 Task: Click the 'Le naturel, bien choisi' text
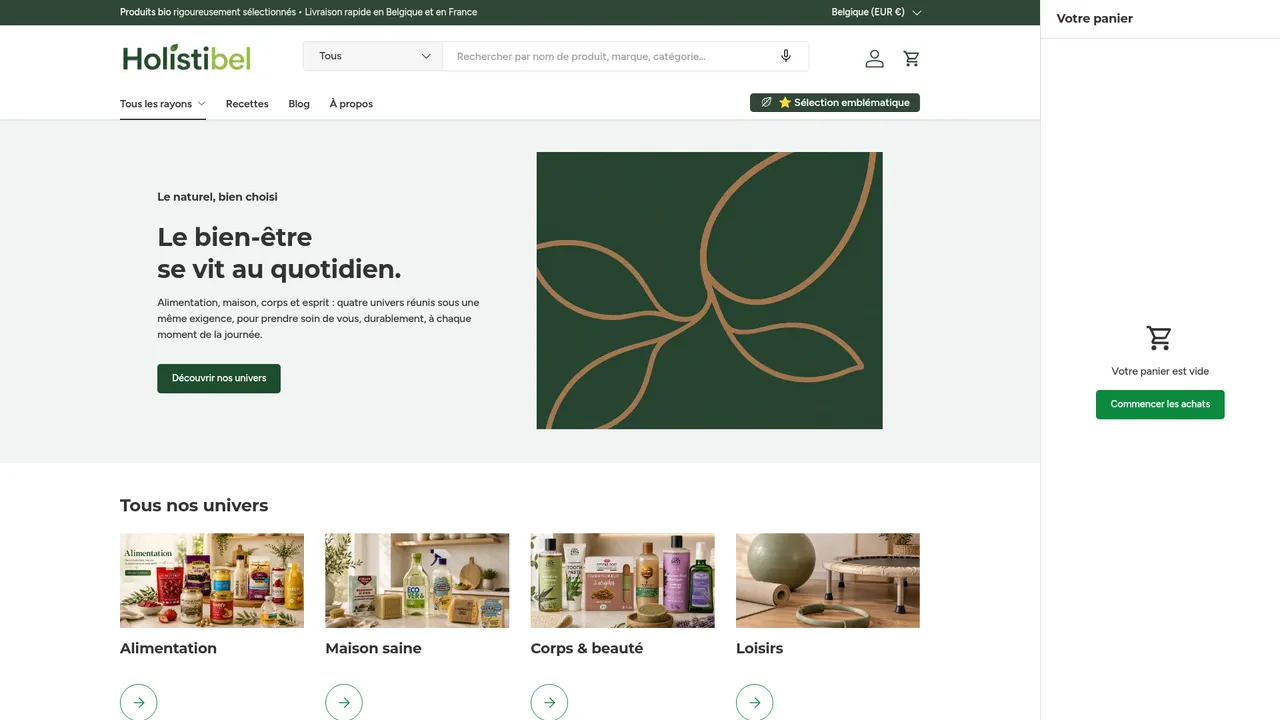point(217,197)
